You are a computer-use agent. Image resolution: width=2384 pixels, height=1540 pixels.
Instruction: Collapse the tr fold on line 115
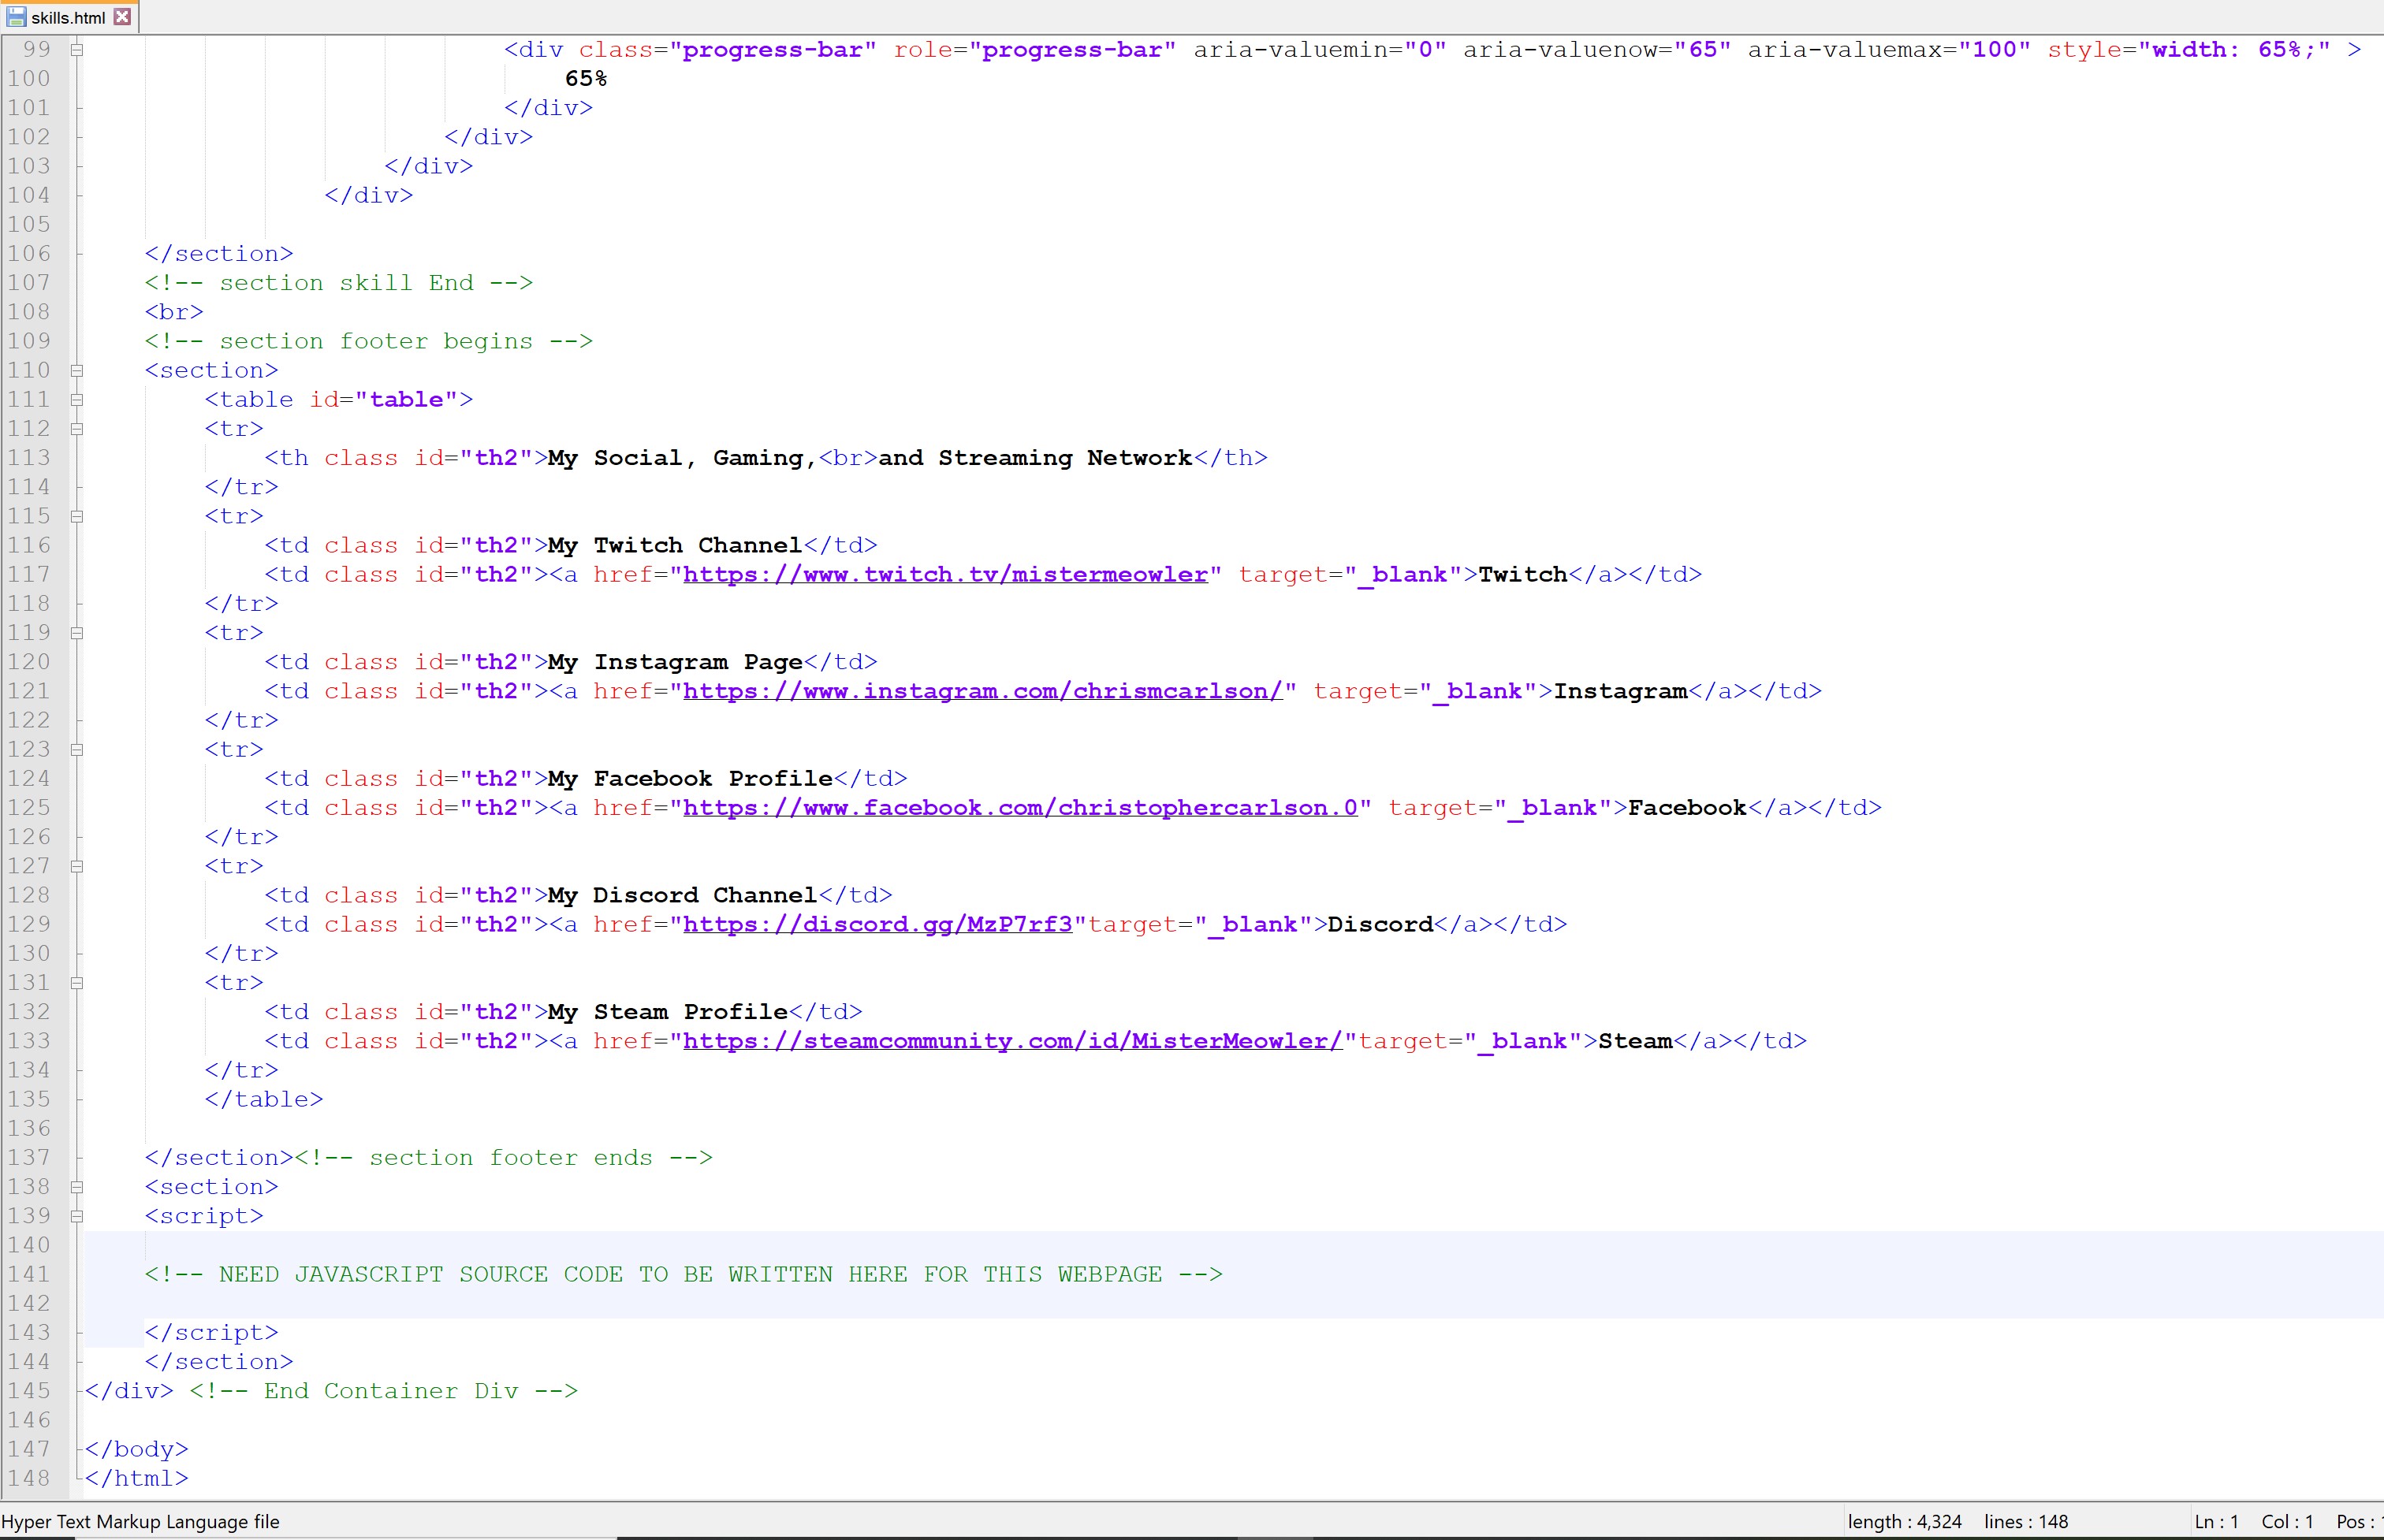tap(77, 516)
